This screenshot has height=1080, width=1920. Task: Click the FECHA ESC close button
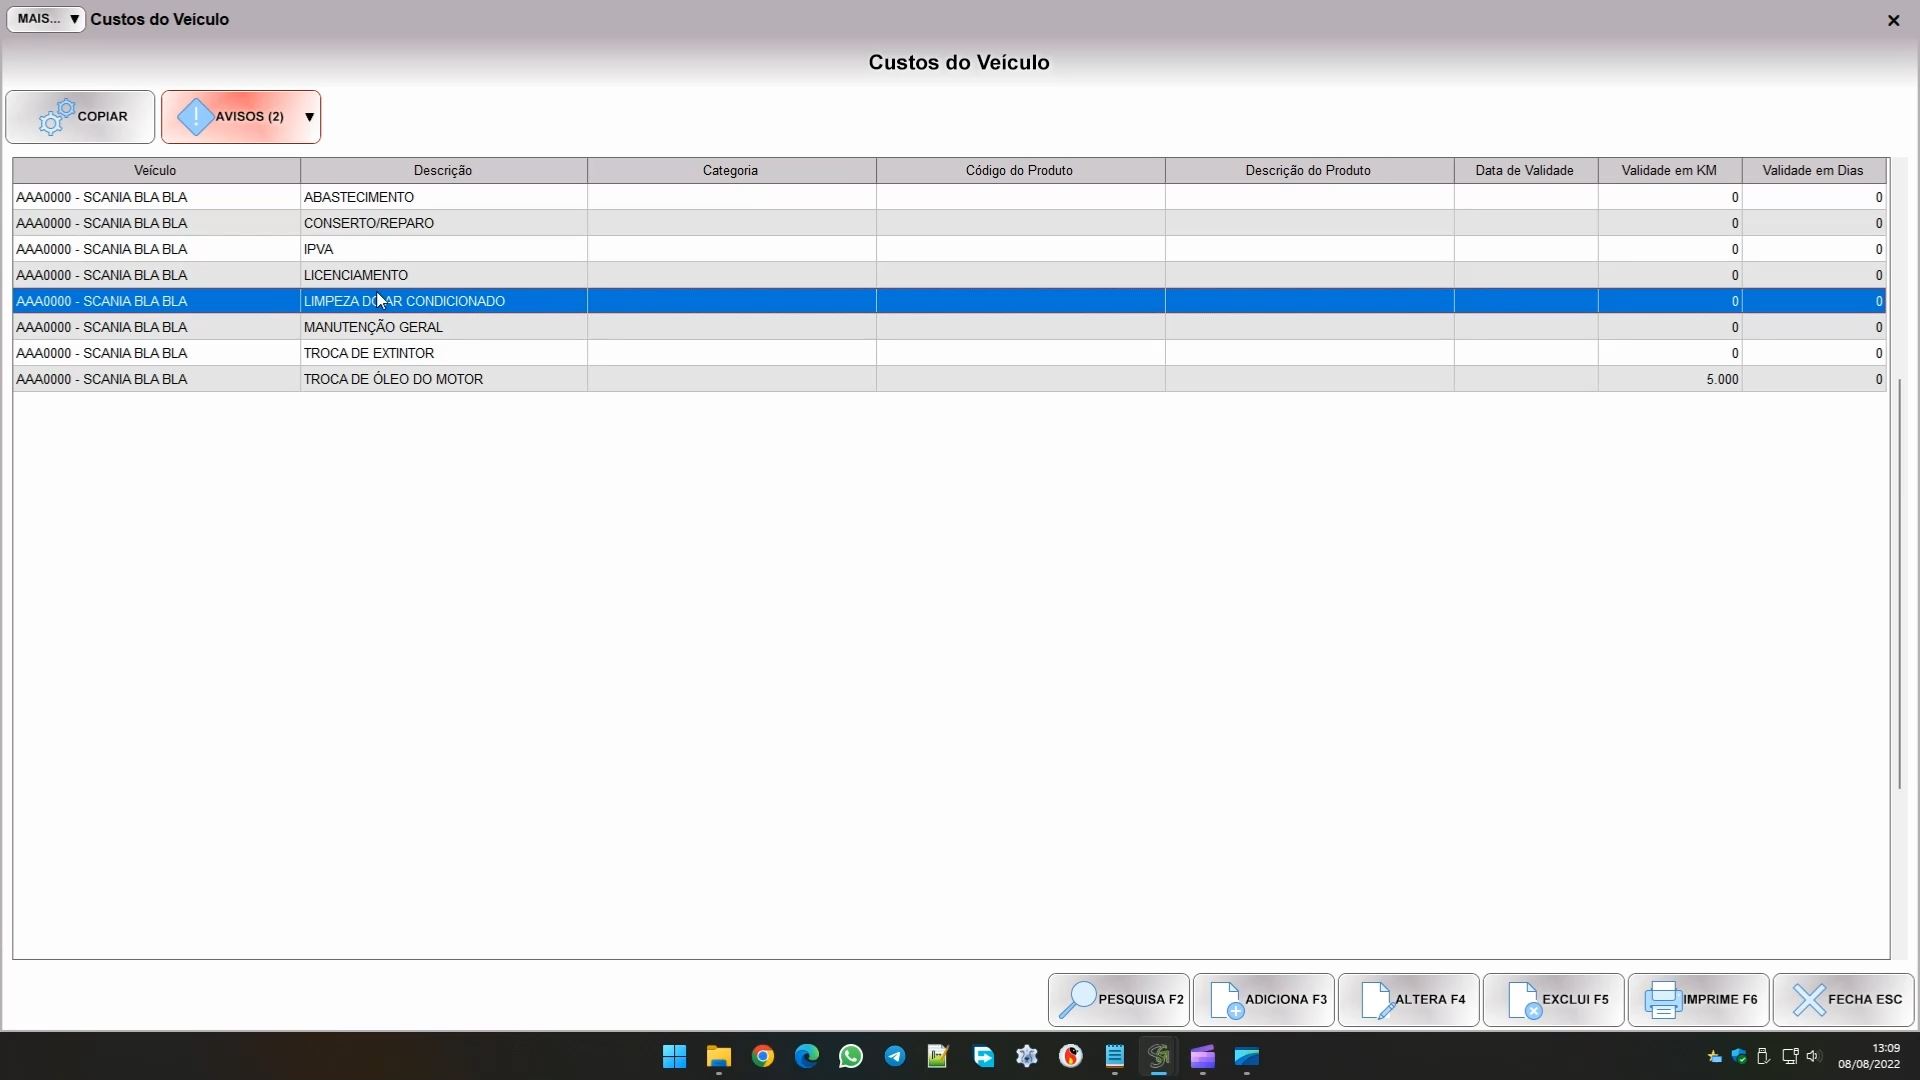(x=1844, y=999)
